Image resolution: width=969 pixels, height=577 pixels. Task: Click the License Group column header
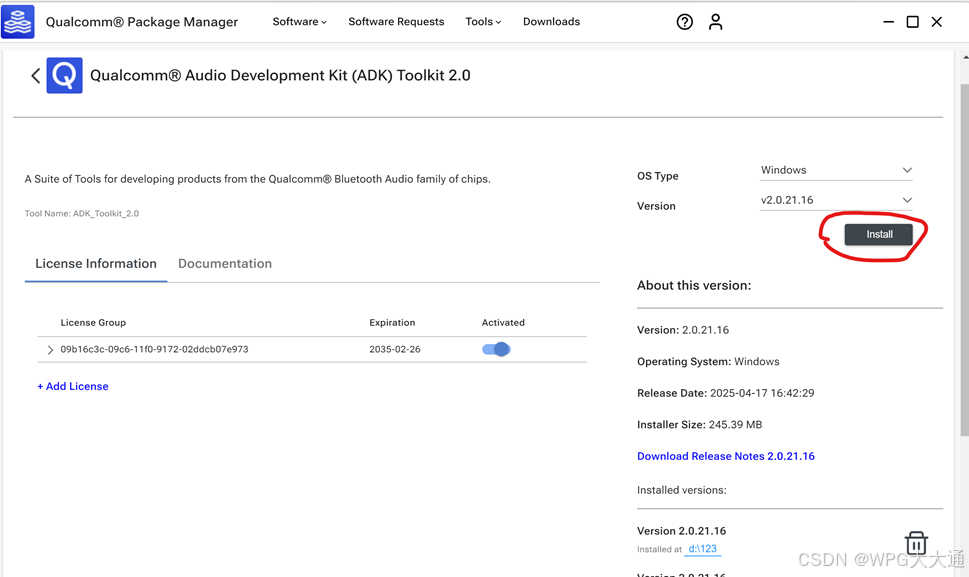93,322
